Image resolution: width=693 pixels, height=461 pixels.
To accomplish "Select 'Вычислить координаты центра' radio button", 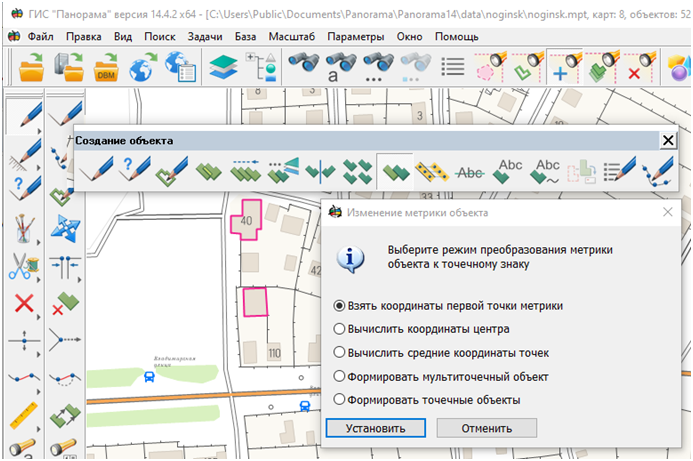I will [340, 329].
